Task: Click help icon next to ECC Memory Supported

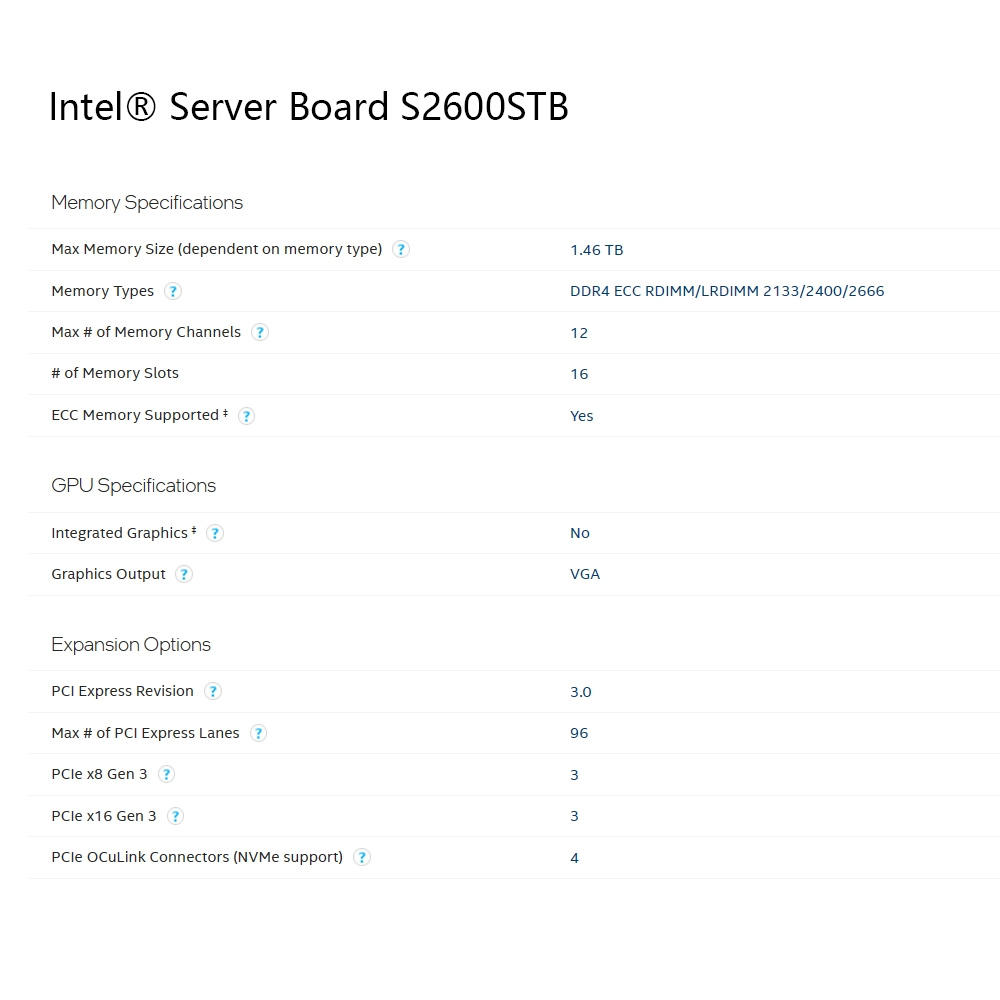Action: [246, 416]
